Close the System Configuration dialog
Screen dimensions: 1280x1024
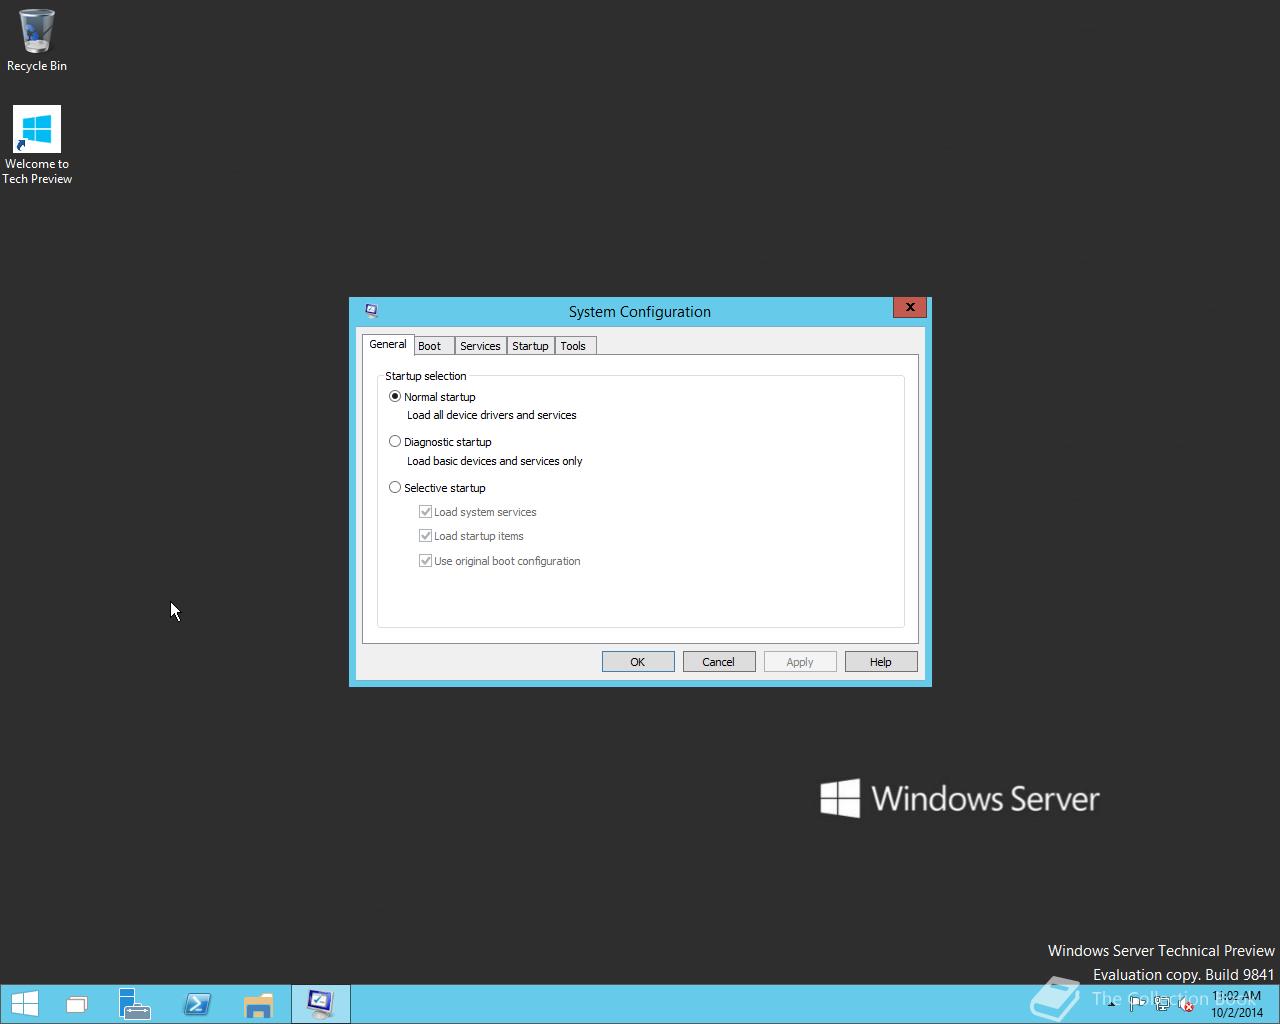909,307
